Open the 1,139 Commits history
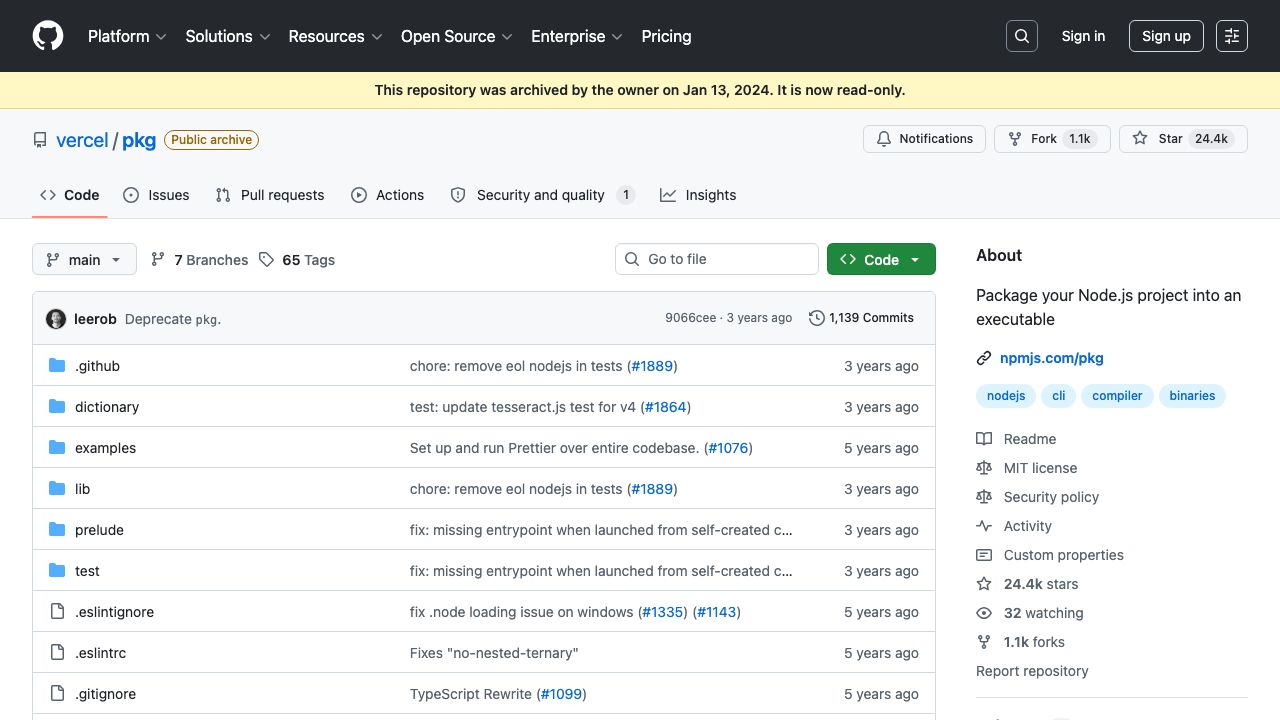The width and height of the screenshot is (1280, 720). [862, 318]
